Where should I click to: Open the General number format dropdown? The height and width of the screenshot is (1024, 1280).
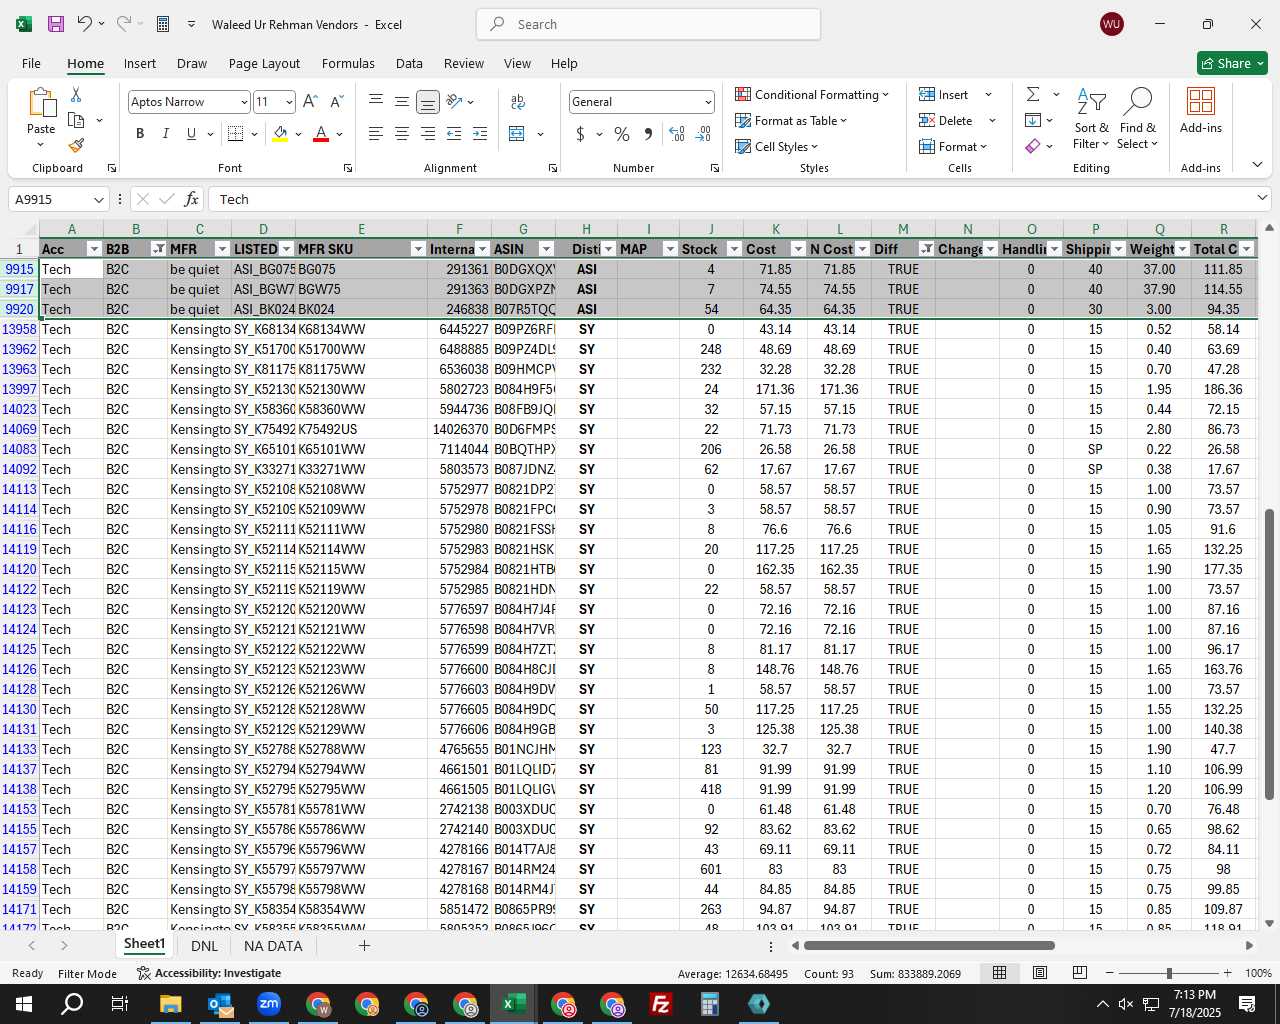[x=708, y=102]
